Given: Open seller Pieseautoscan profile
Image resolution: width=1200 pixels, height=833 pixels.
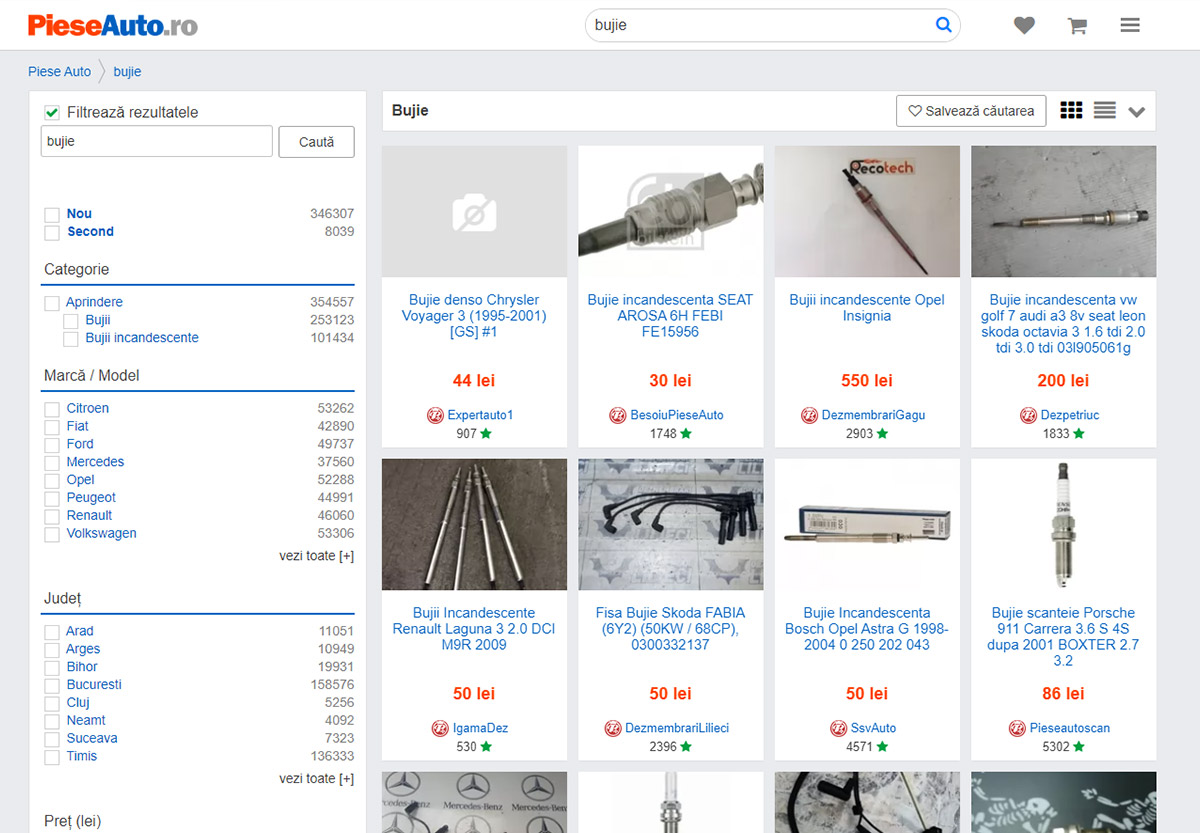Looking at the screenshot, I should pos(1070,728).
